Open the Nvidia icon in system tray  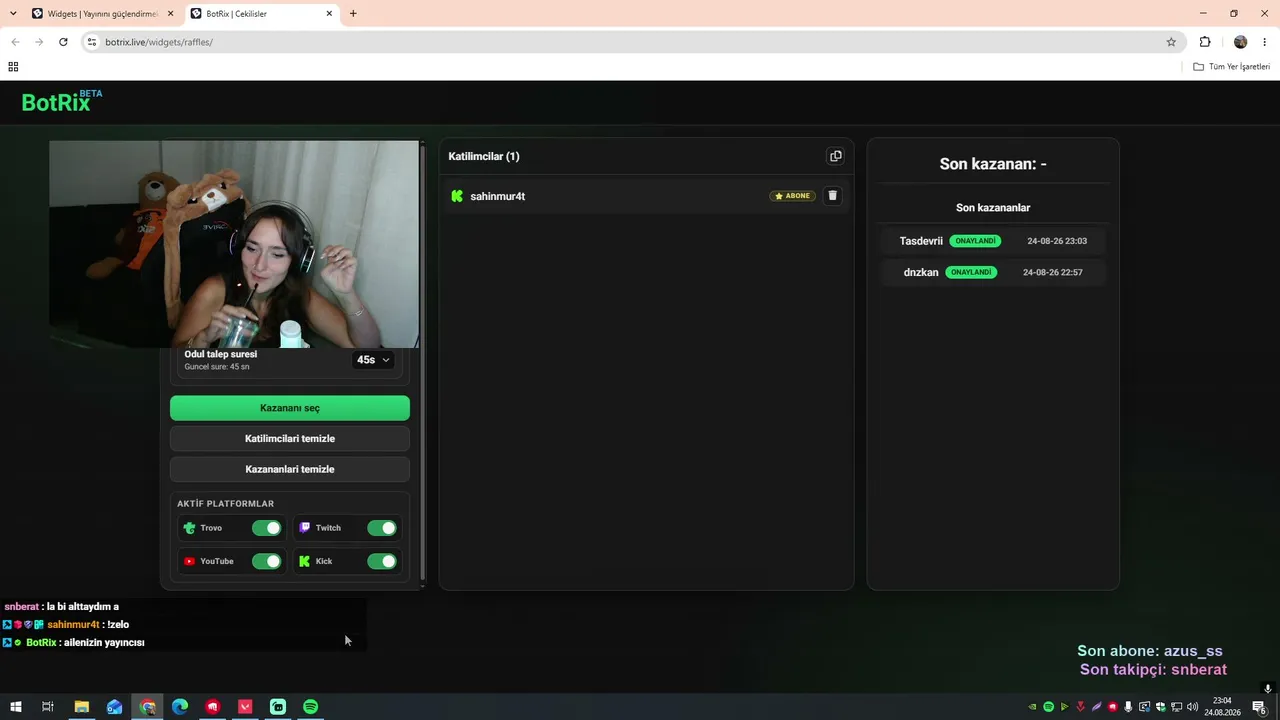click(x=1032, y=707)
